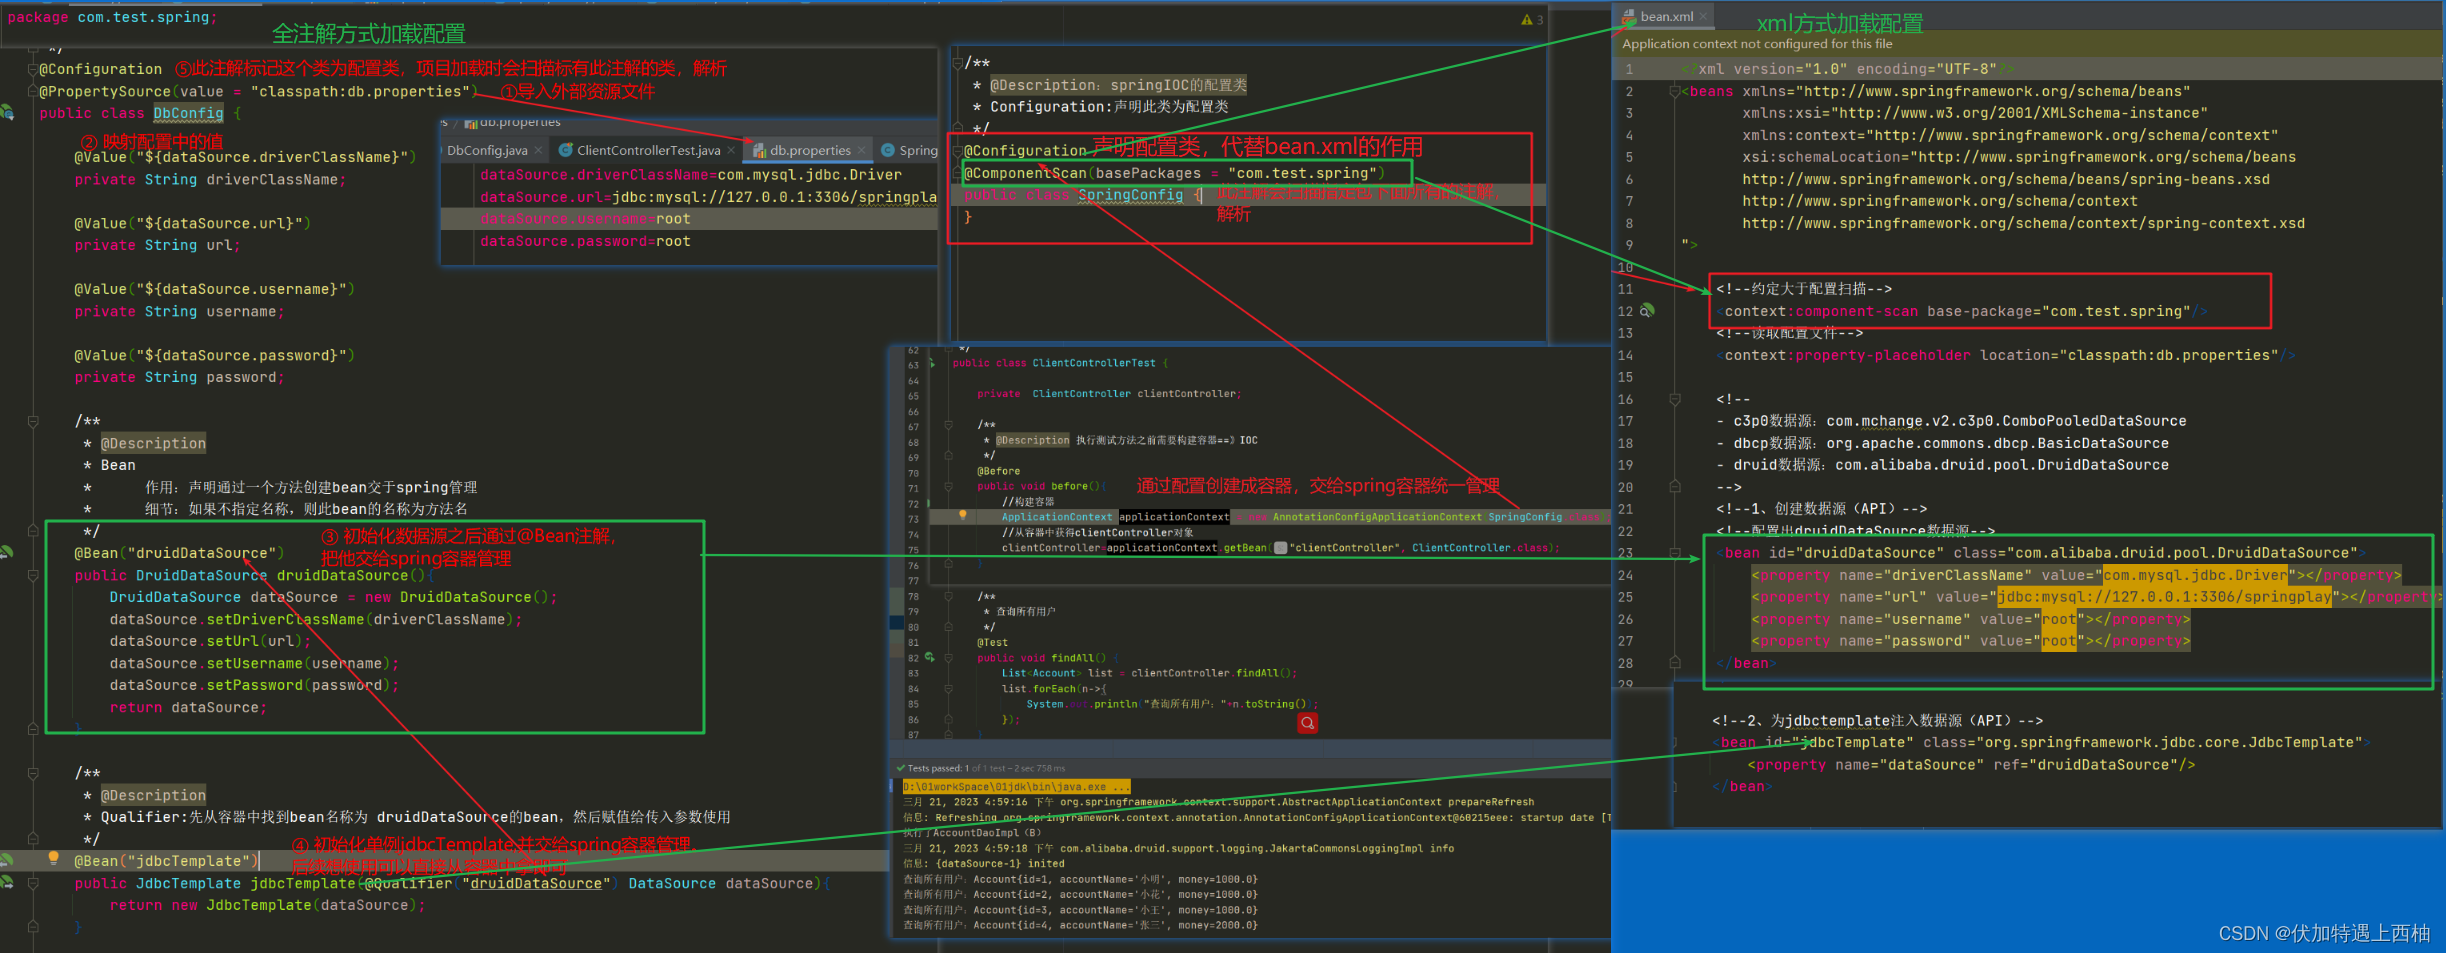Collapse the SpringConfig javadoc comment fold

(x=957, y=63)
